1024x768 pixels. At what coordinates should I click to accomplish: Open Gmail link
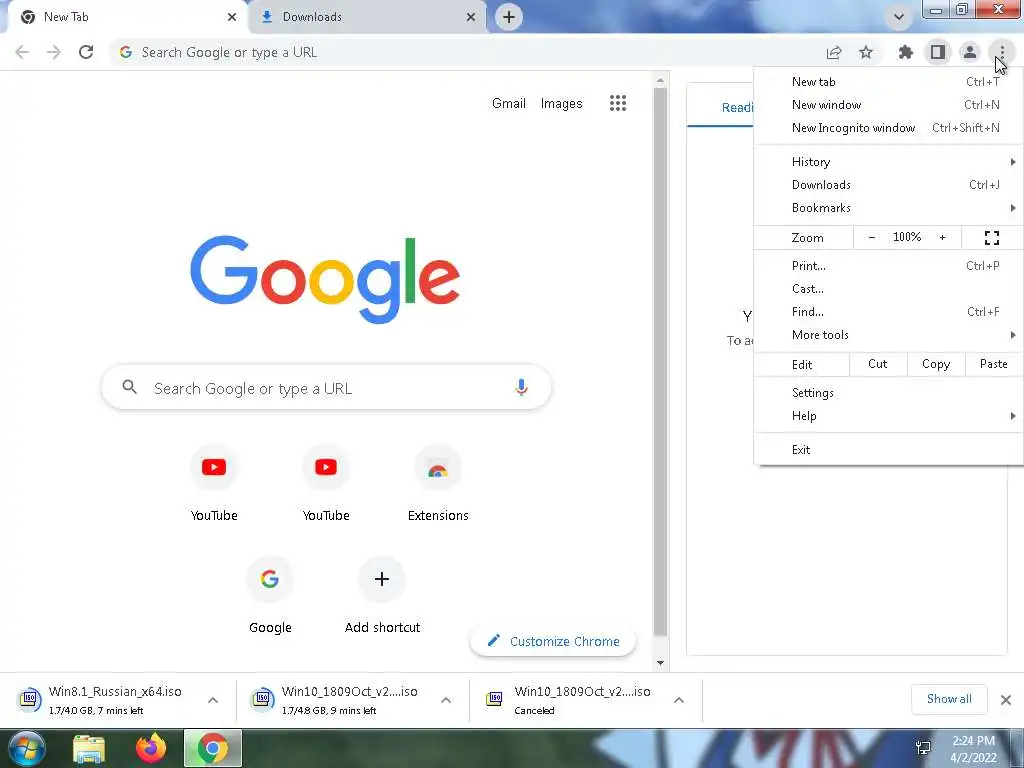point(509,103)
